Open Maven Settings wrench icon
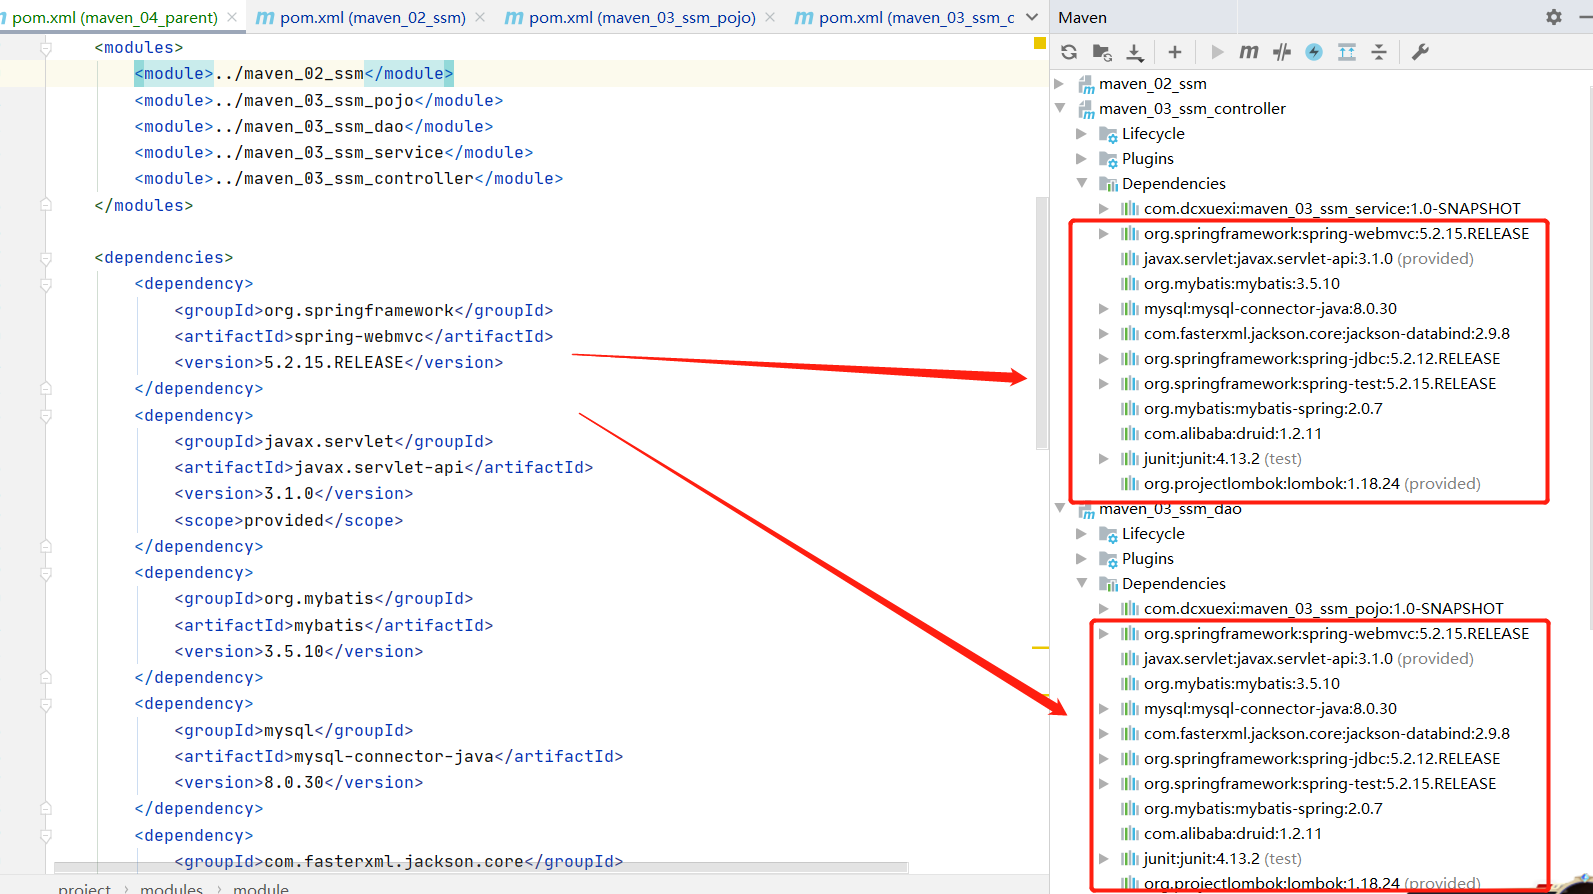The image size is (1593, 894). tap(1420, 52)
